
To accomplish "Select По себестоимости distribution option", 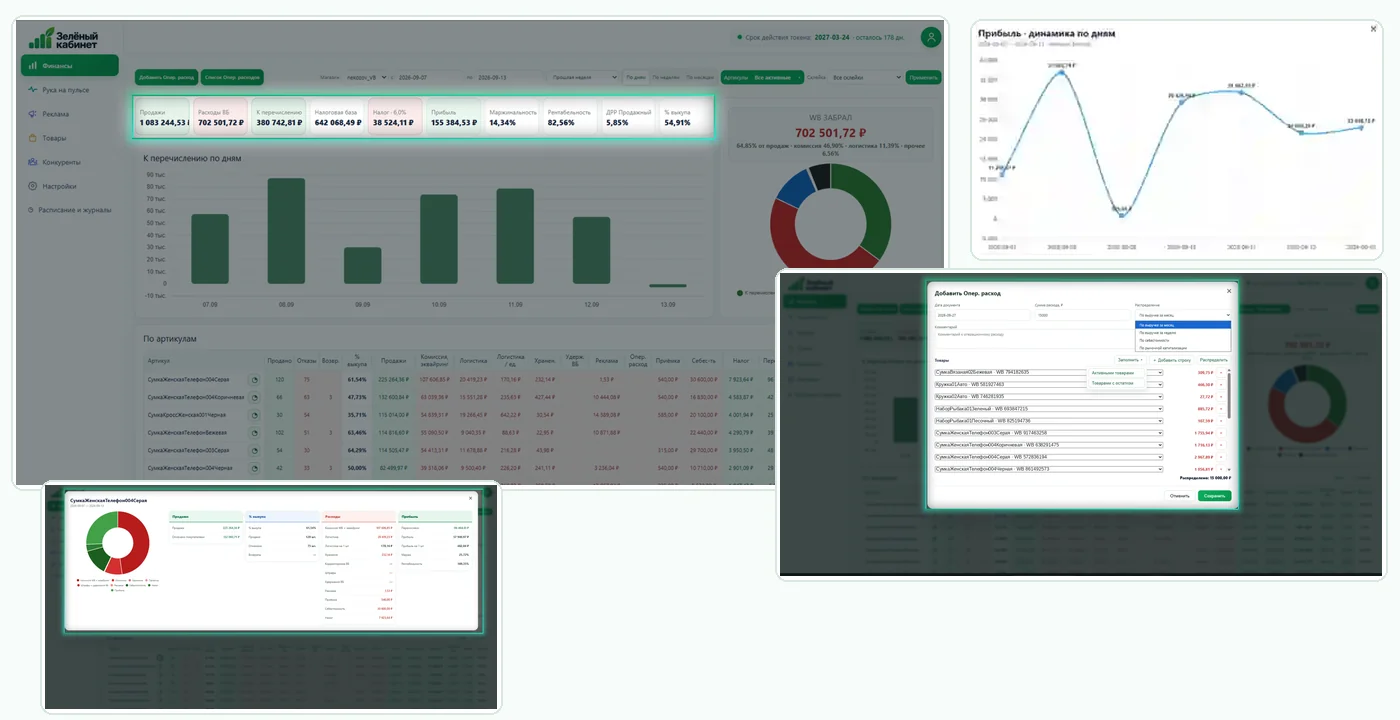I will click(1182, 340).
